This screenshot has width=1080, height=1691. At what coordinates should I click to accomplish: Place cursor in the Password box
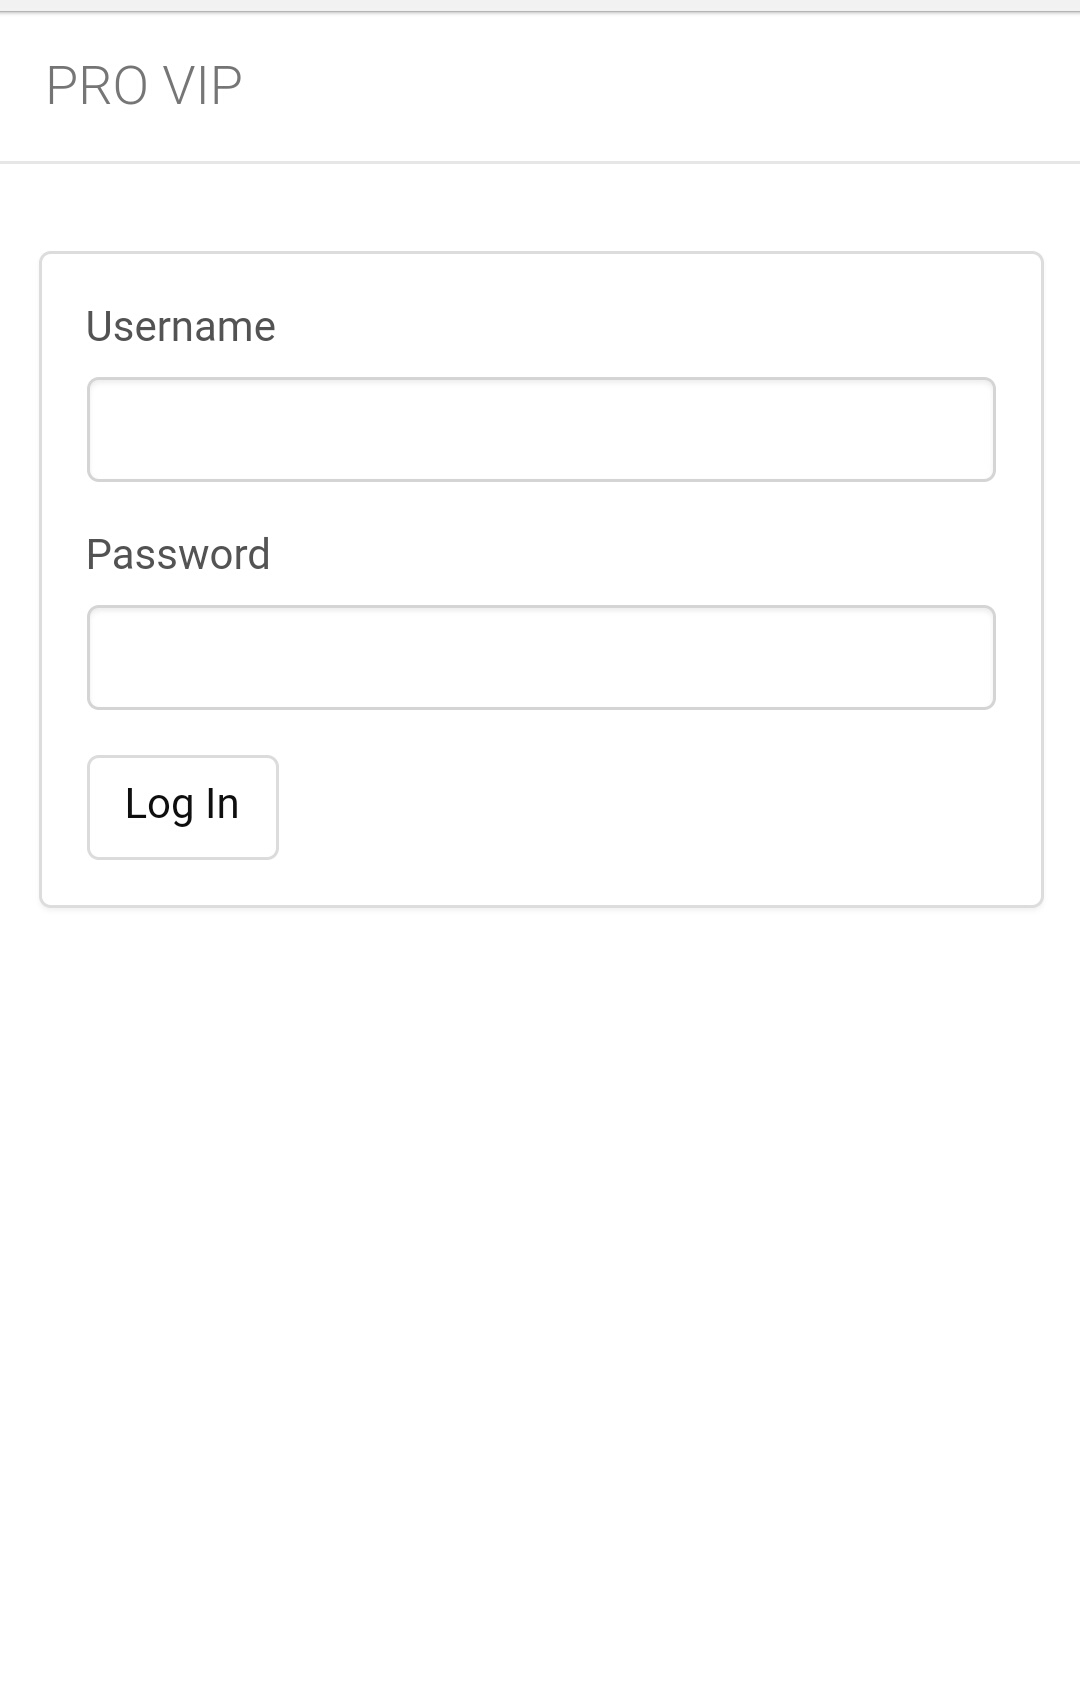pos(540,657)
